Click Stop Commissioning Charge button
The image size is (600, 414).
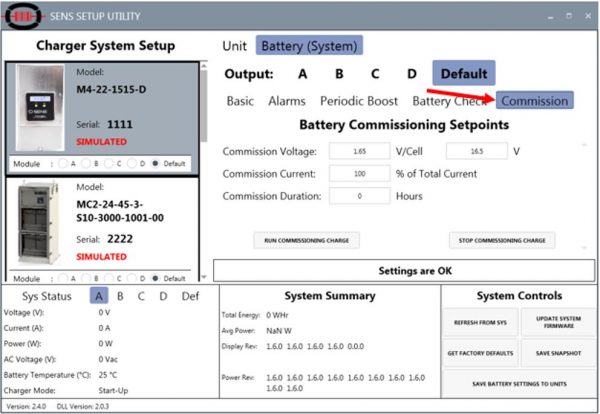[x=502, y=240]
